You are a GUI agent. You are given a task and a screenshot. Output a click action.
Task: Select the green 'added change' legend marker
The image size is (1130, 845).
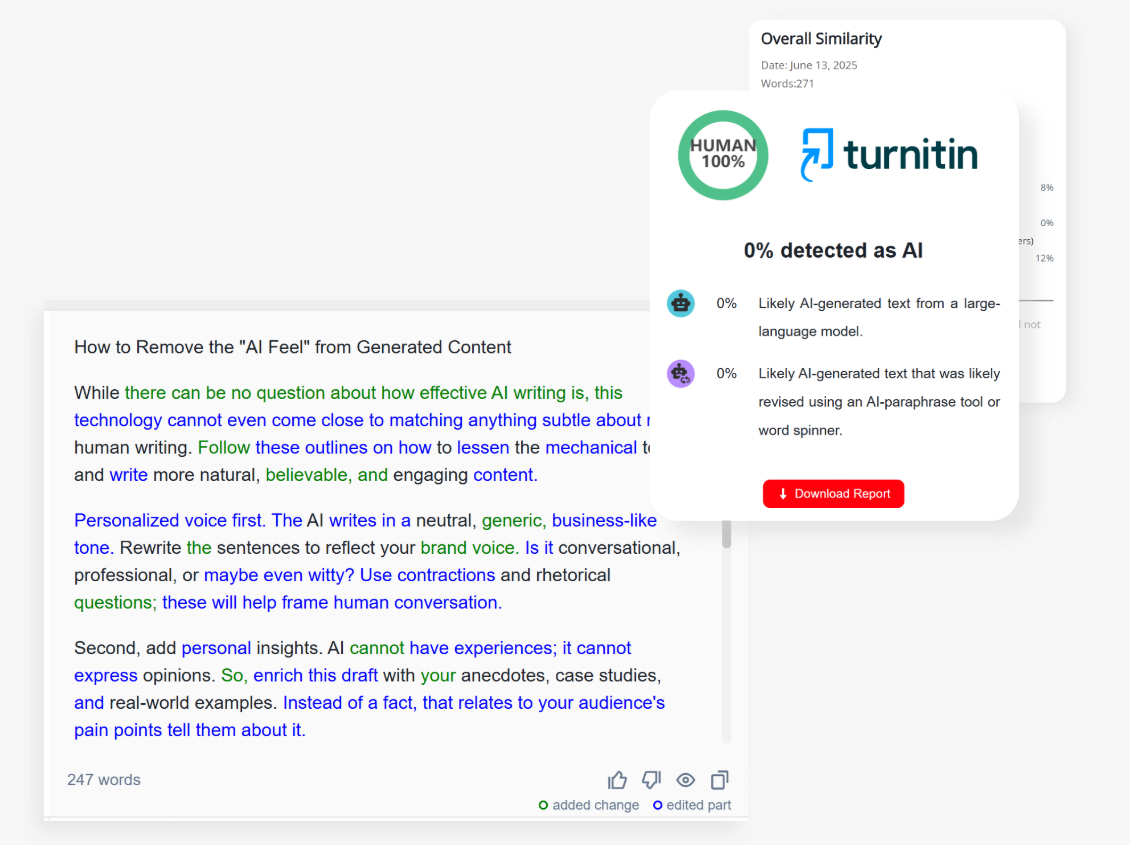coord(543,805)
